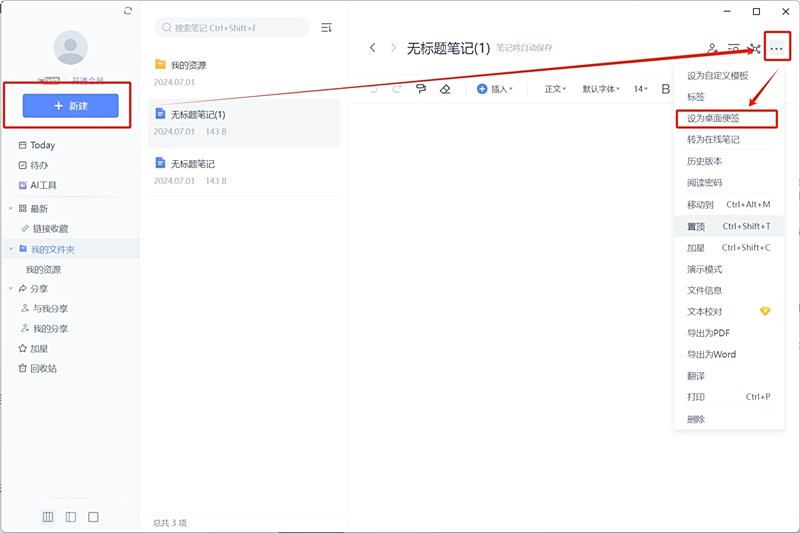Screen dimensions: 800x533
Task: Open AI工具 in the sidebar
Action: pos(37,185)
